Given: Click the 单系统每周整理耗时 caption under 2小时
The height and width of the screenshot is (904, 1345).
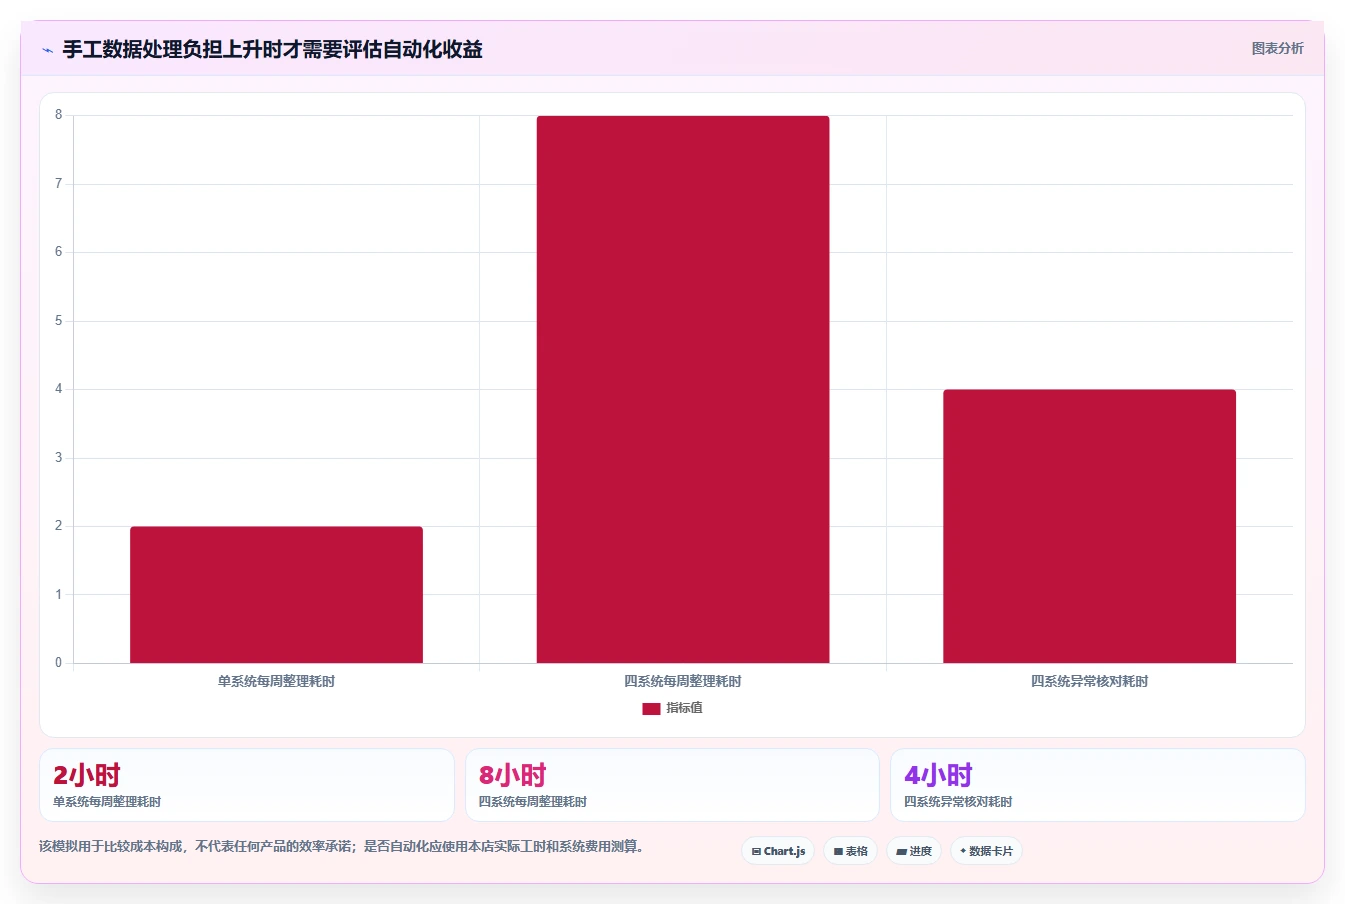Looking at the screenshot, I should pyautogui.click(x=107, y=802).
